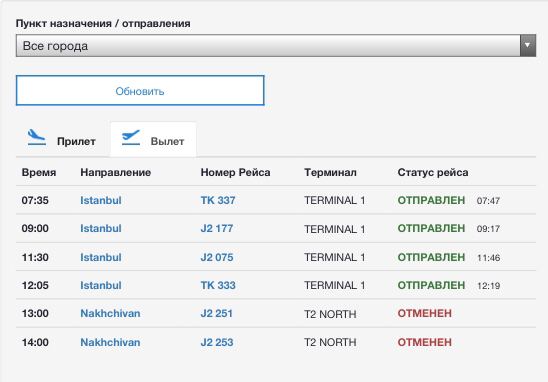
Task: Click the 12:05 departure time
Action: (x=35, y=285)
